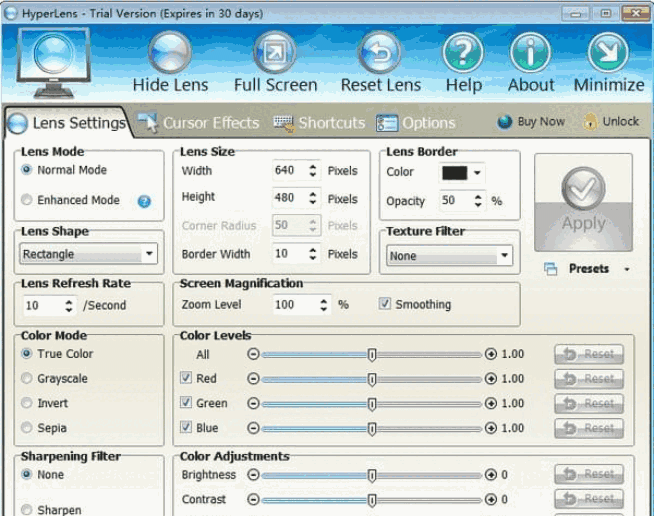Click the Unlock padlock icon

point(590,121)
